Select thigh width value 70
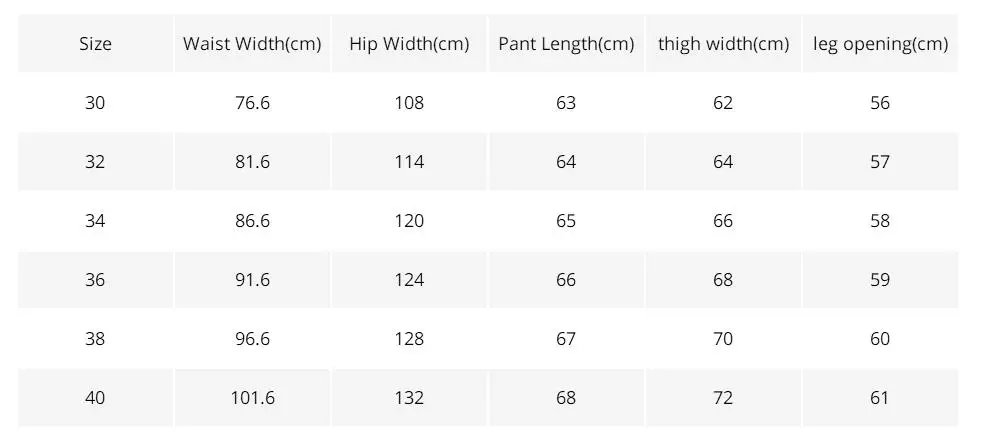Viewport: 992px width, 443px height. 723,339
